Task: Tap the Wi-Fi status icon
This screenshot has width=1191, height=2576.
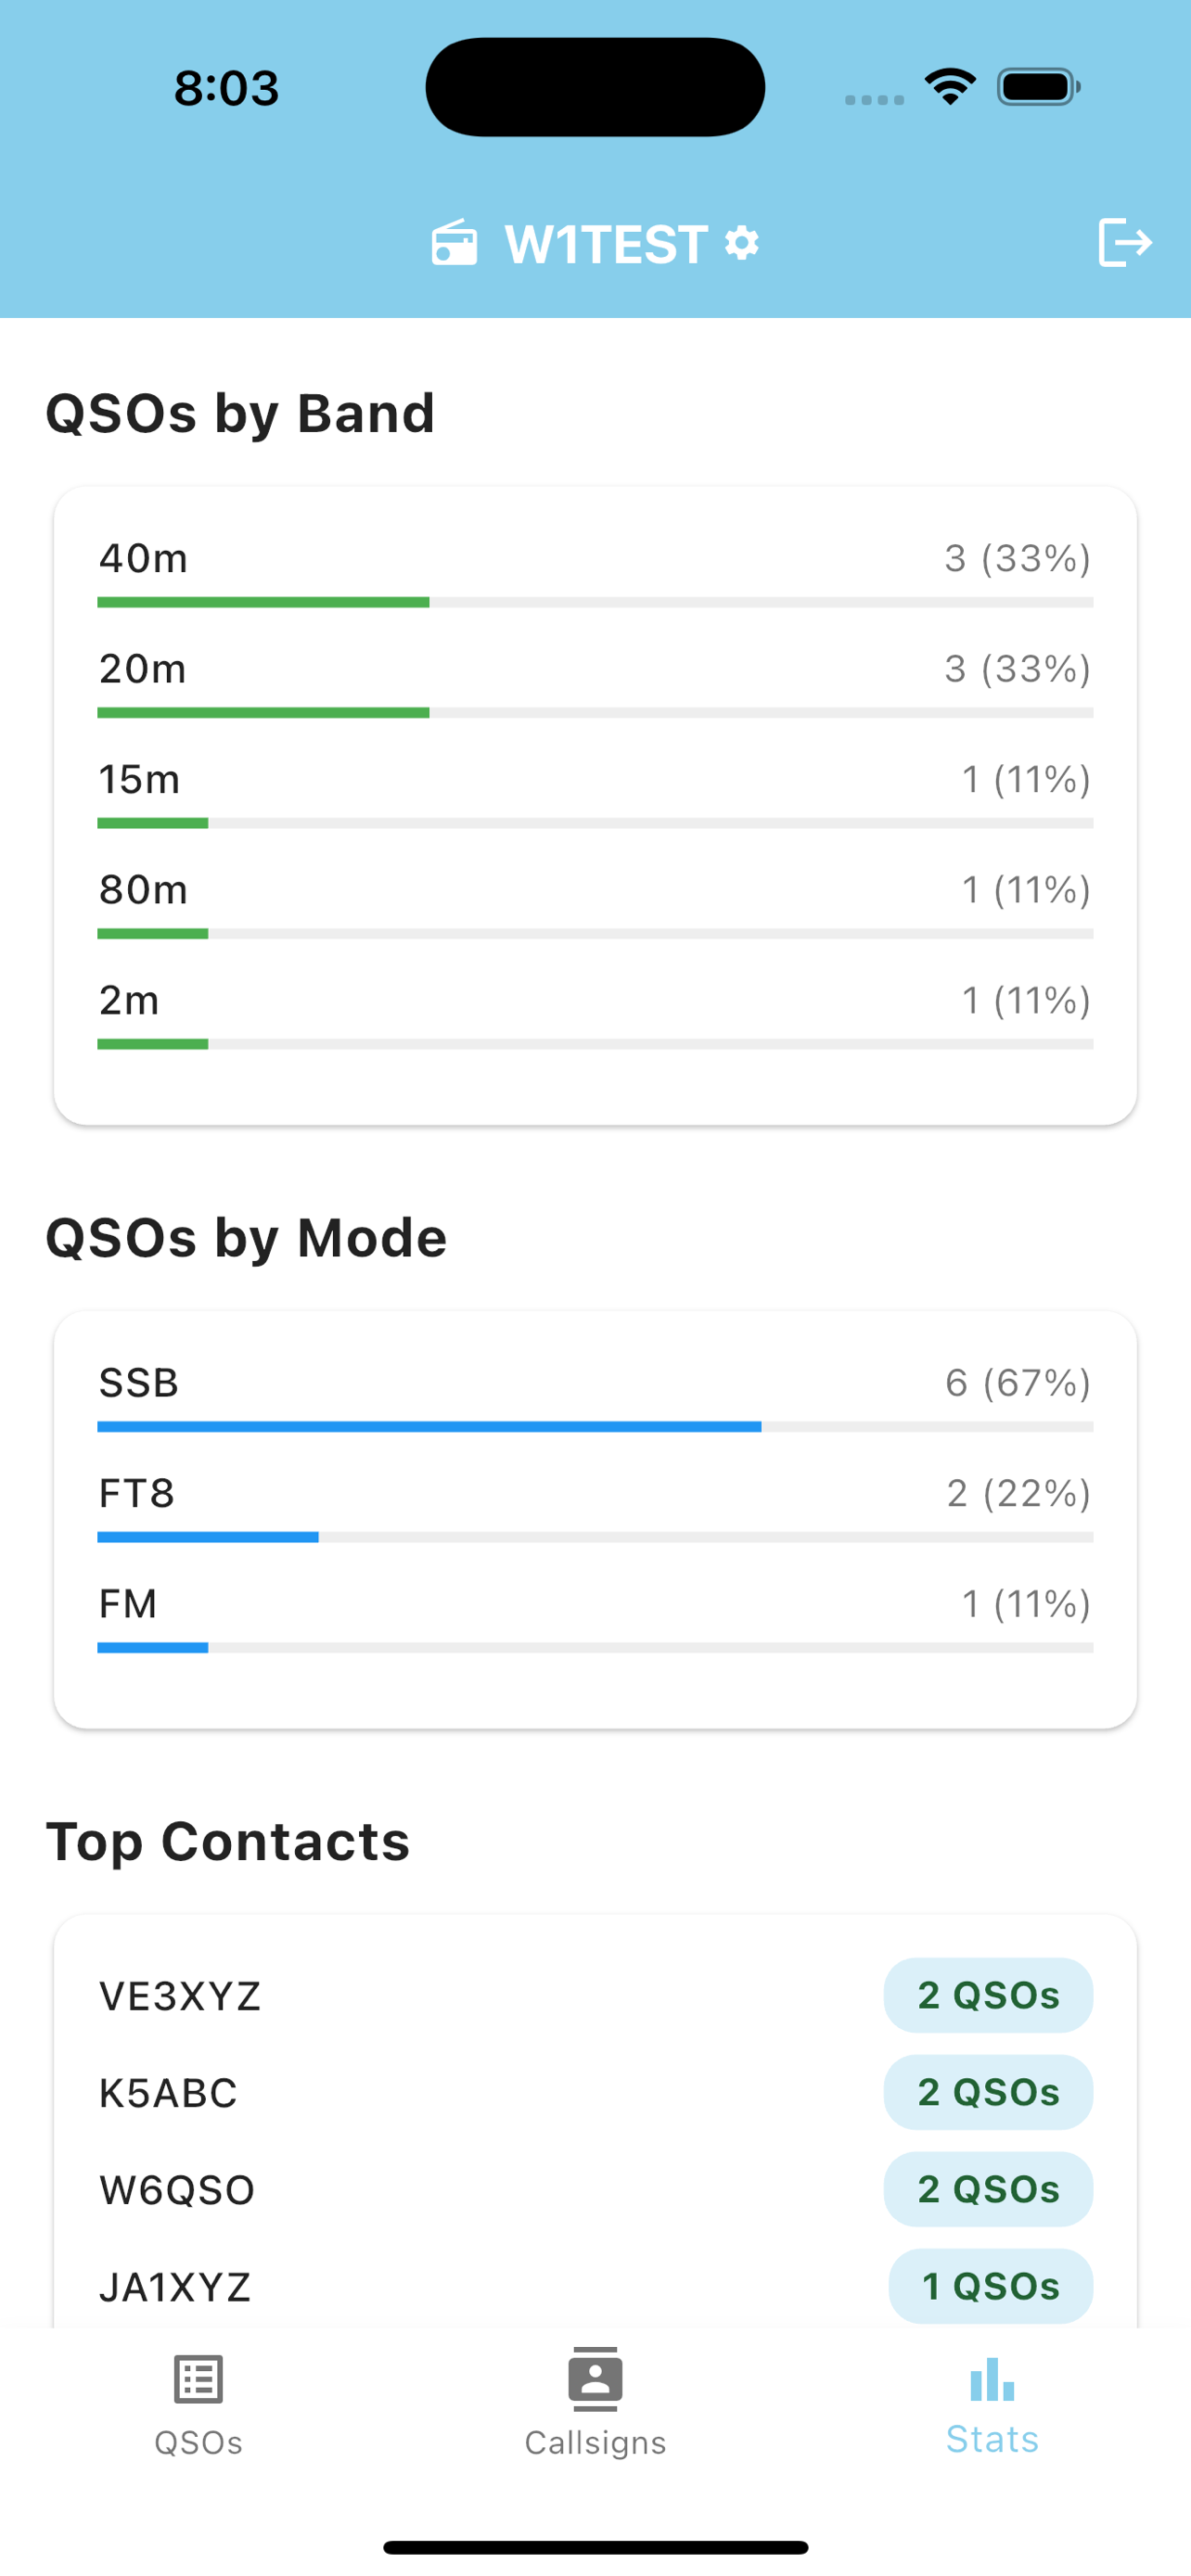Action: tap(950, 87)
